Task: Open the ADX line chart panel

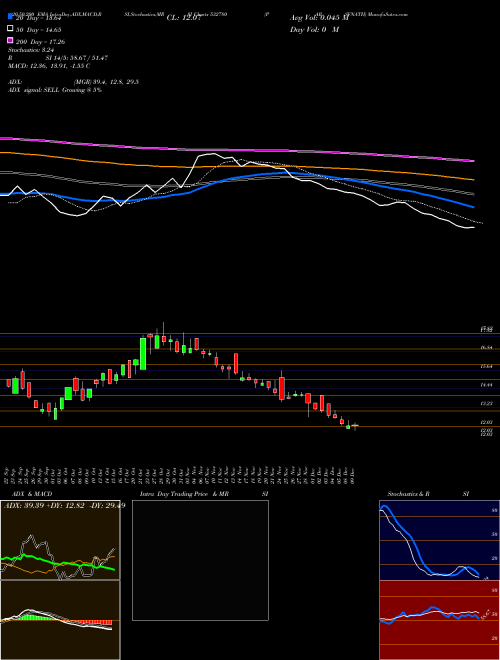Action: [60, 540]
